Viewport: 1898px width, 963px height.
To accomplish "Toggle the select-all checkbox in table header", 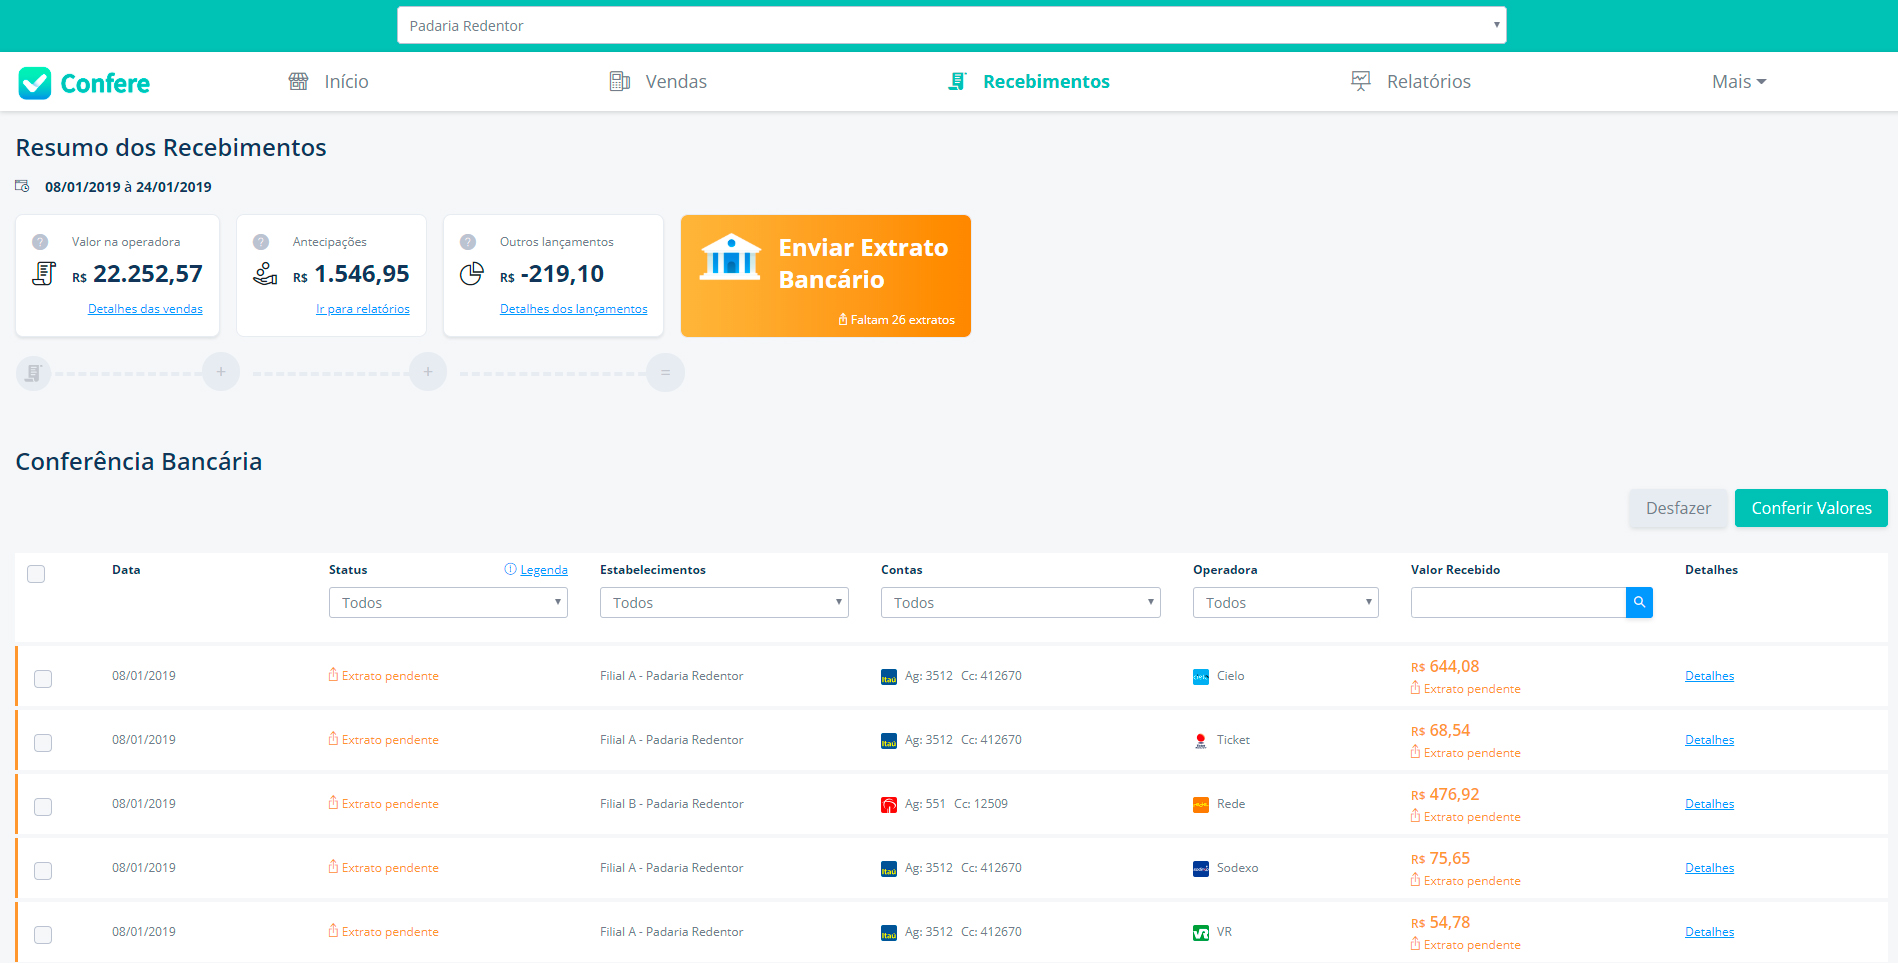I will coord(36,574).
